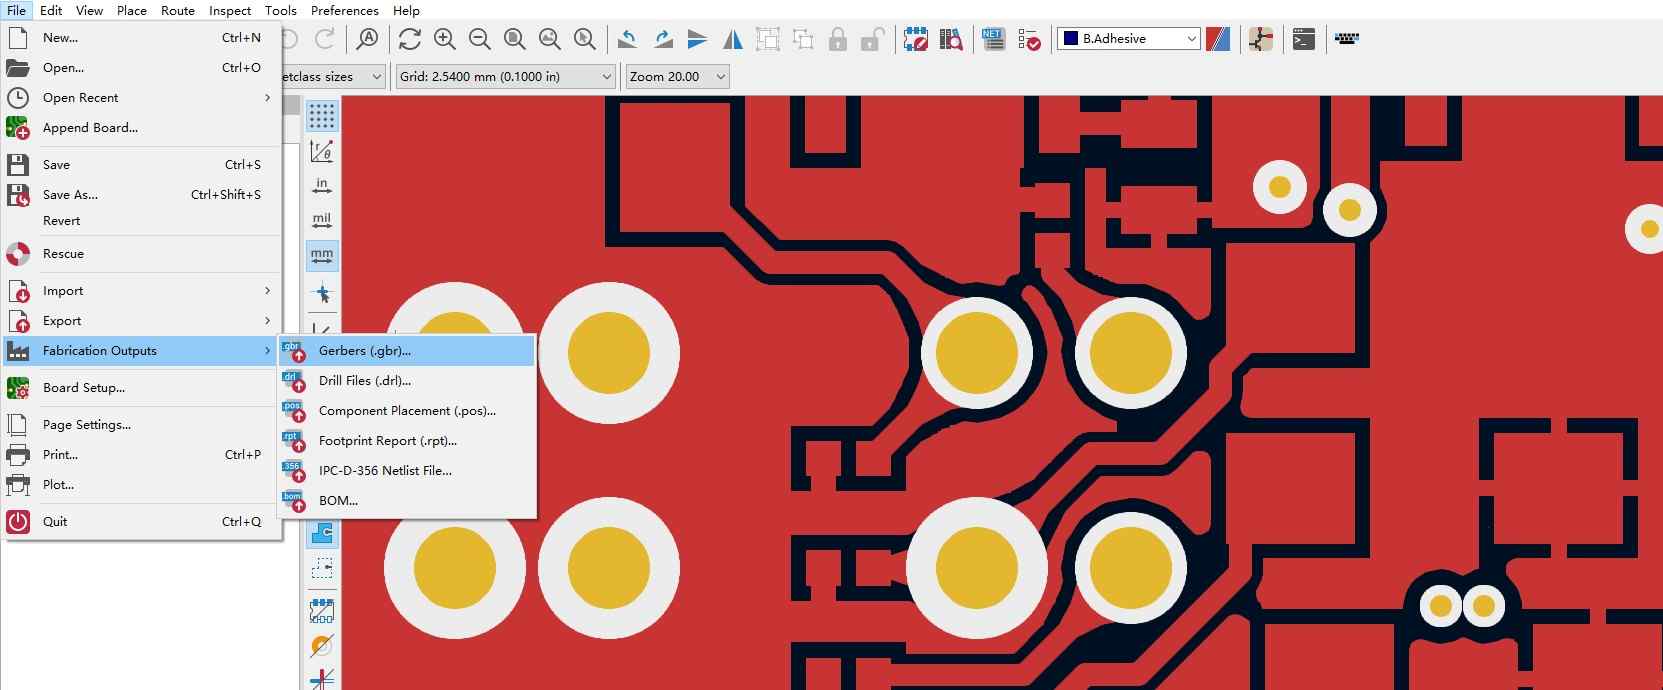Image resolution: width=1663 pixels, height=690 pixels.
Task: Click the mirror horizontal triangle icon
Action: click(733, 39)
